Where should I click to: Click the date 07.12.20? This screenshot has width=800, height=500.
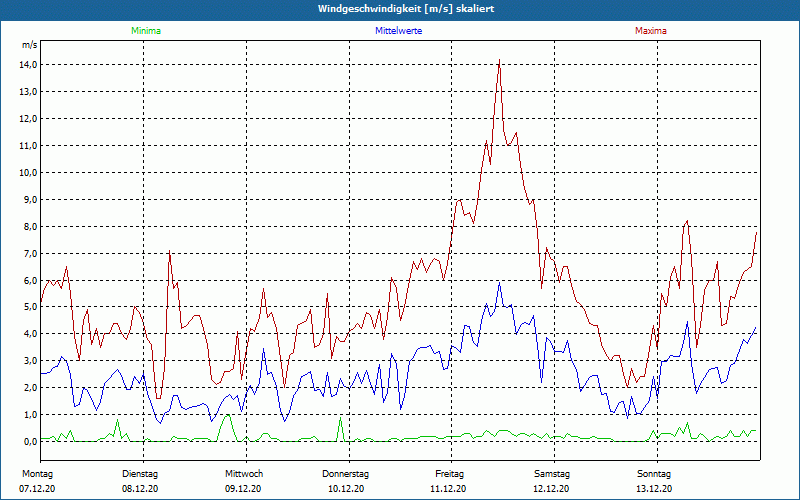37,489
